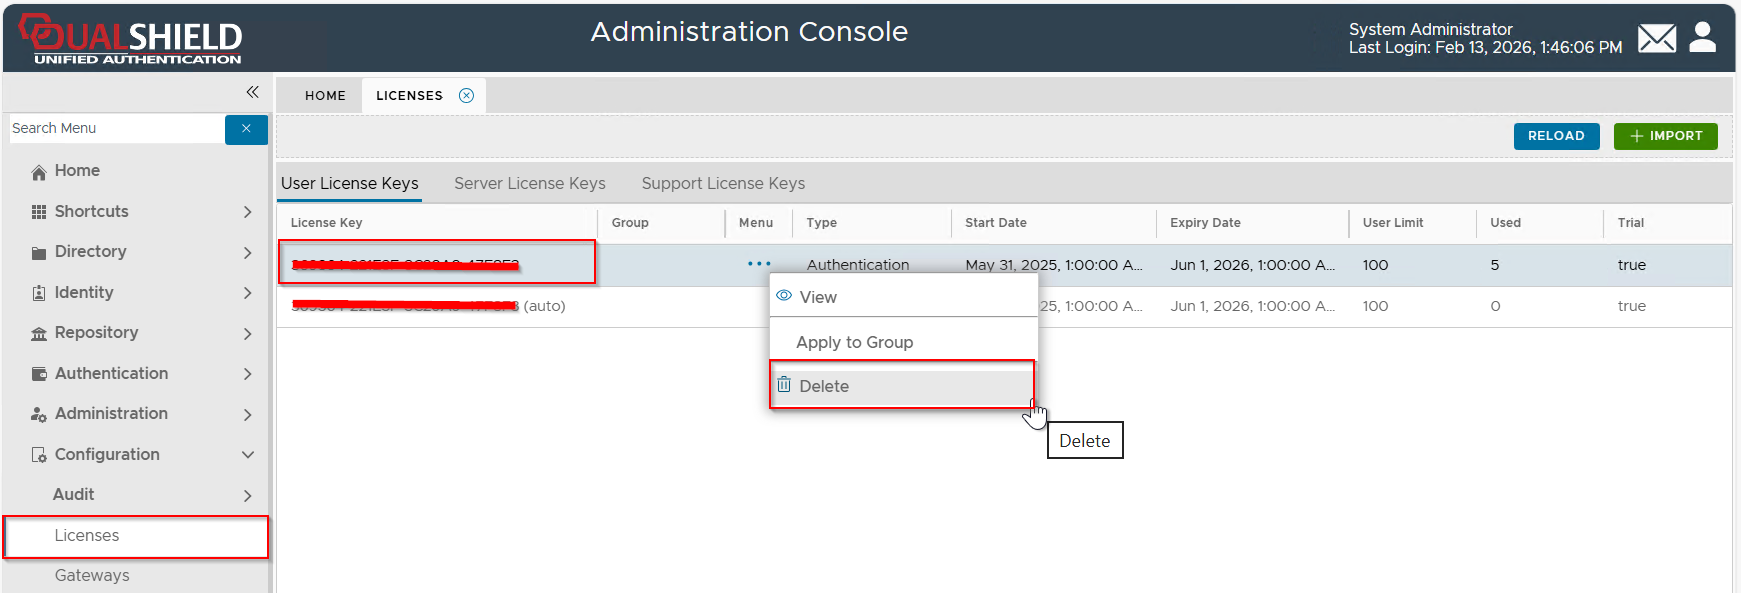Image resolution: width=1741 pixels, height=593 pixels.
Task: Collapse the Configuration section
Action: (247, 455)
